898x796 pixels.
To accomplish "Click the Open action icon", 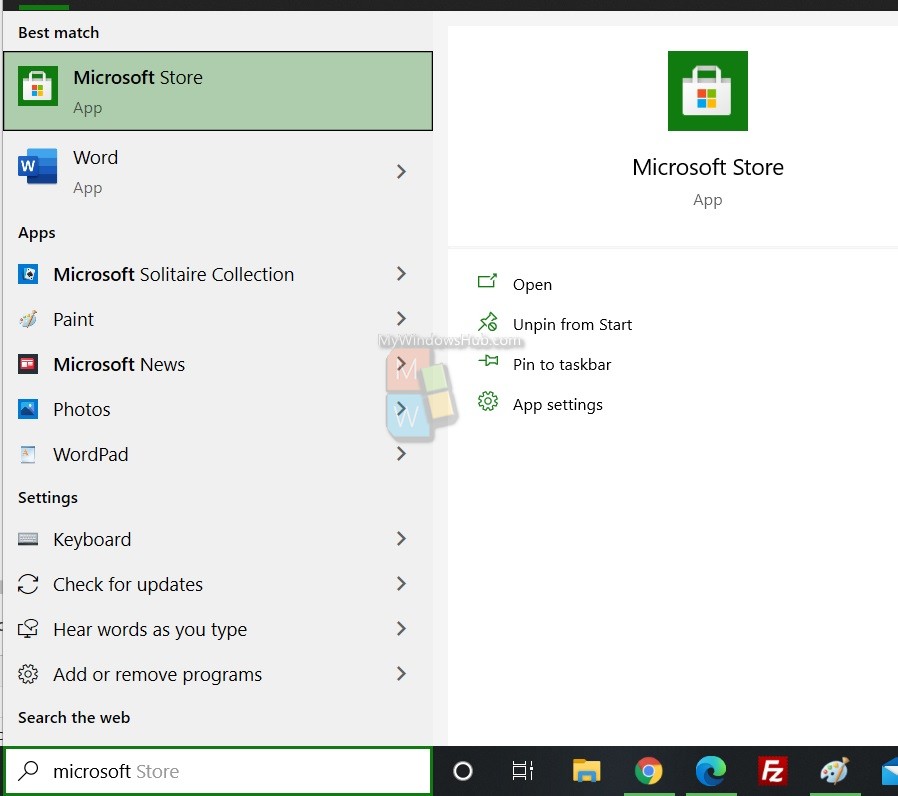I will pos(487,281).
